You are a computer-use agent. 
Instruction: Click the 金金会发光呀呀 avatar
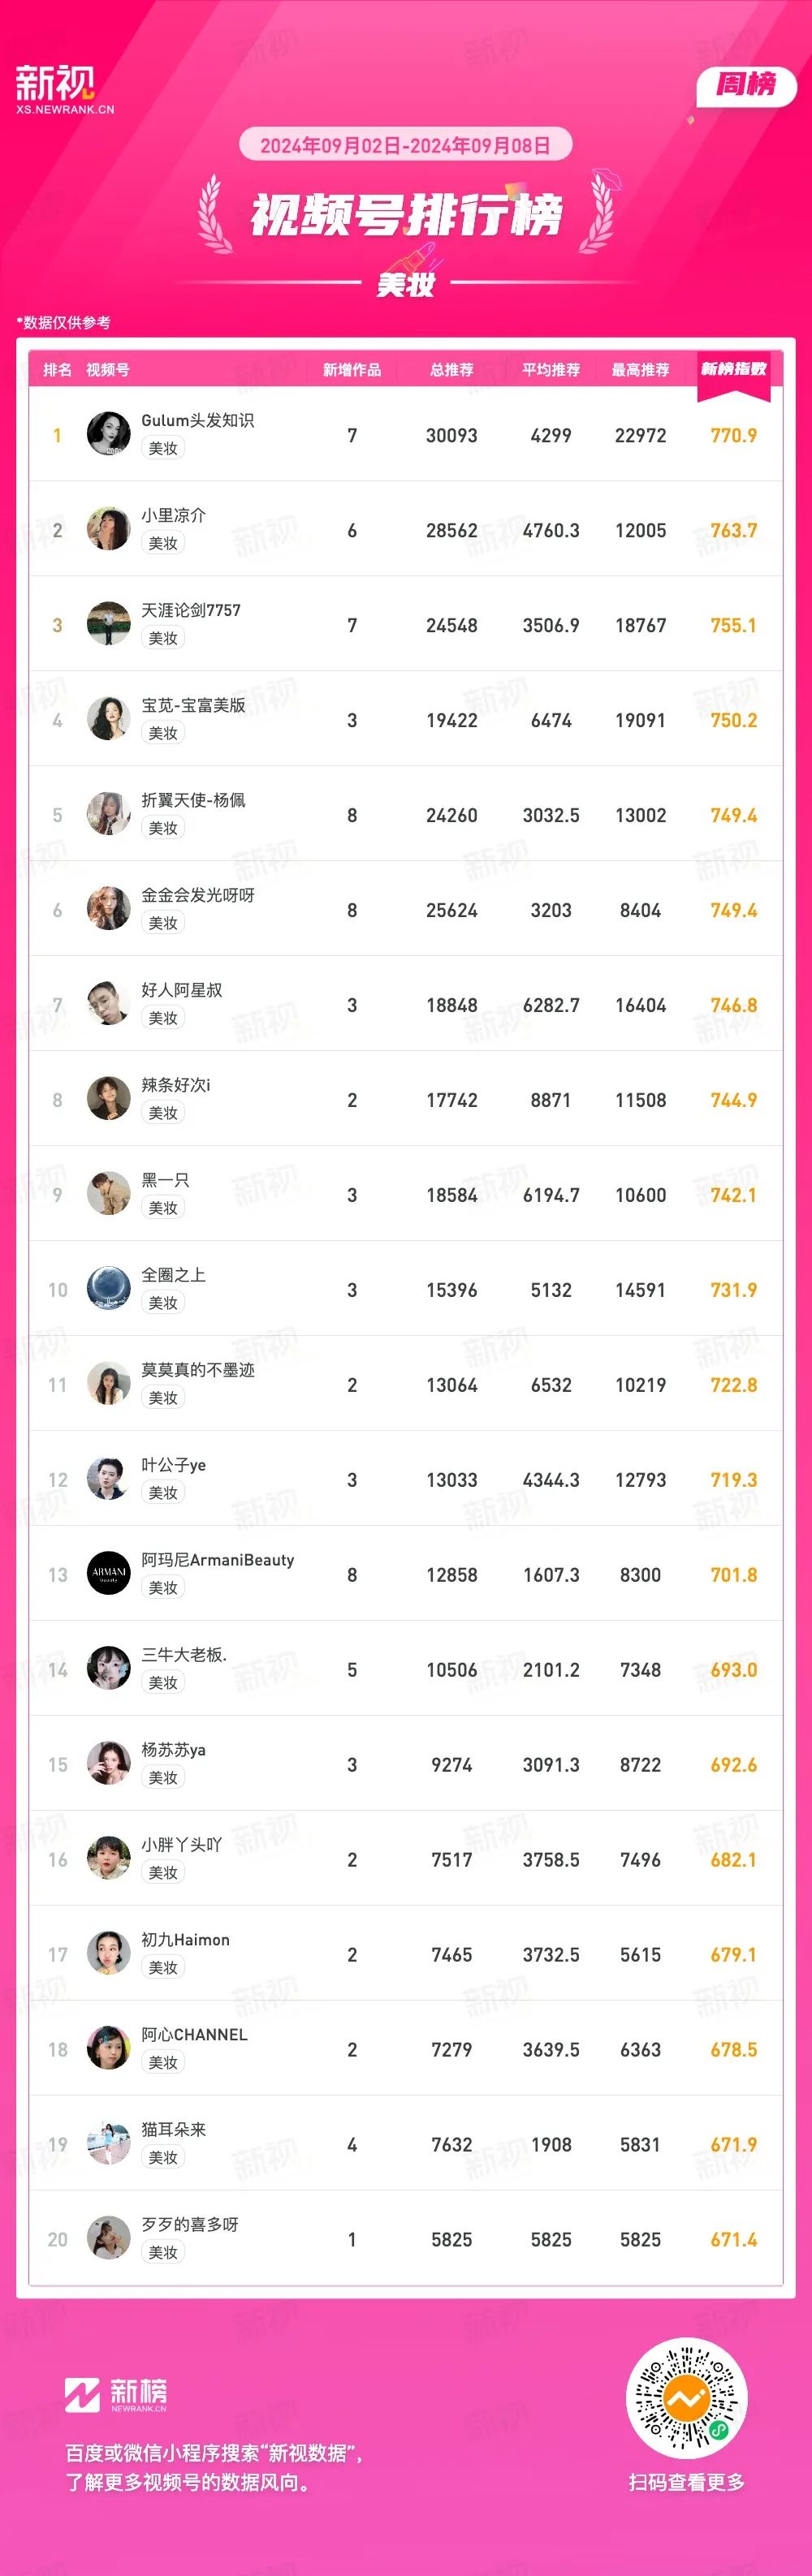click(109, 909)
